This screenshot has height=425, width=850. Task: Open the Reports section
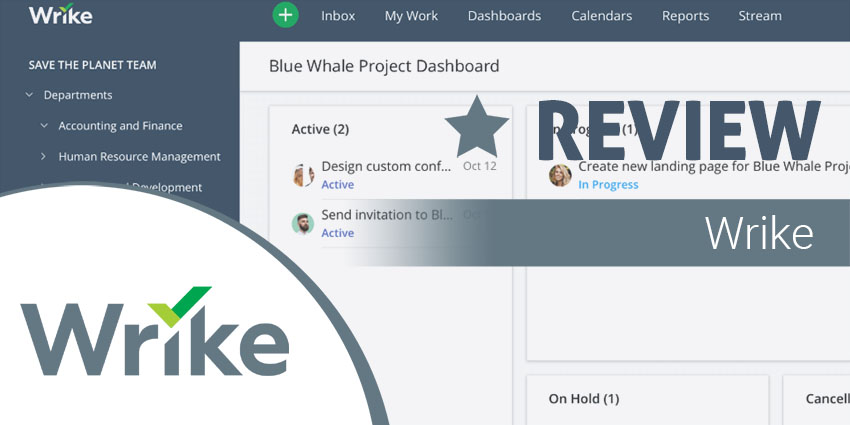[685, 16]
